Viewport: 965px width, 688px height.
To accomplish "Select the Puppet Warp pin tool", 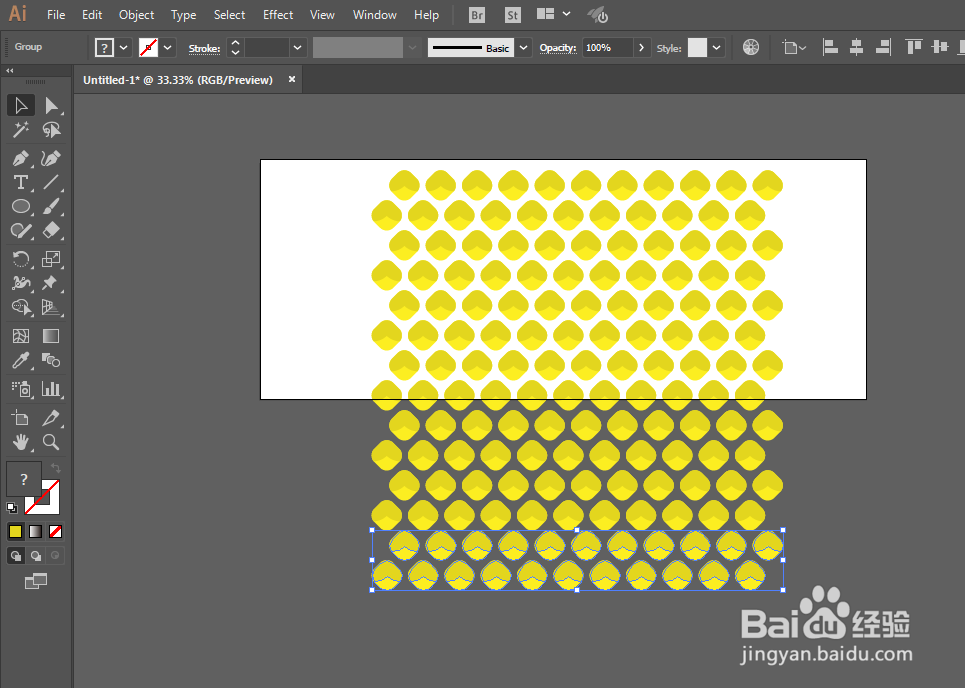I will pyautogui.click(x=51, y=283).
